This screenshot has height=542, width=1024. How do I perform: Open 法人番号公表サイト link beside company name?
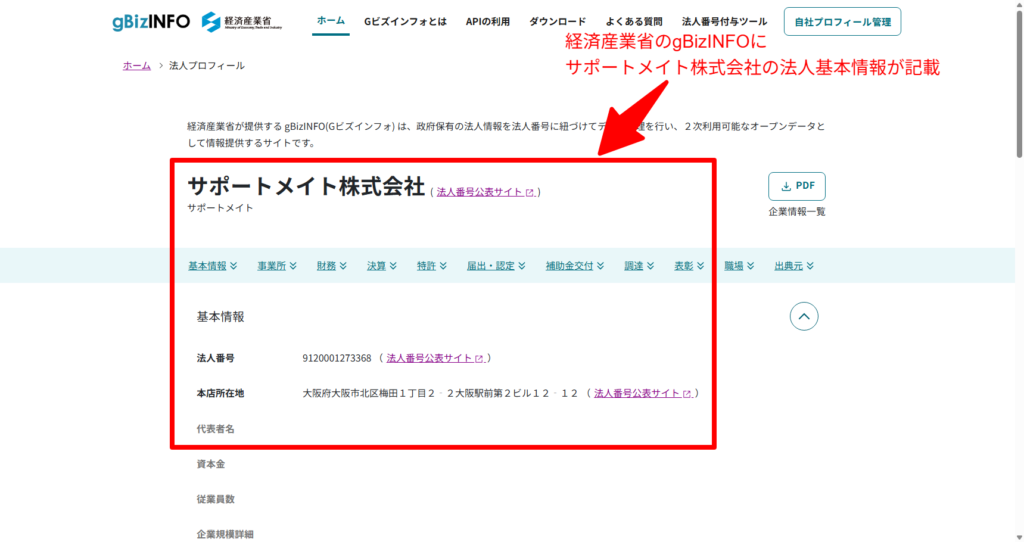[x=485, y=192]
